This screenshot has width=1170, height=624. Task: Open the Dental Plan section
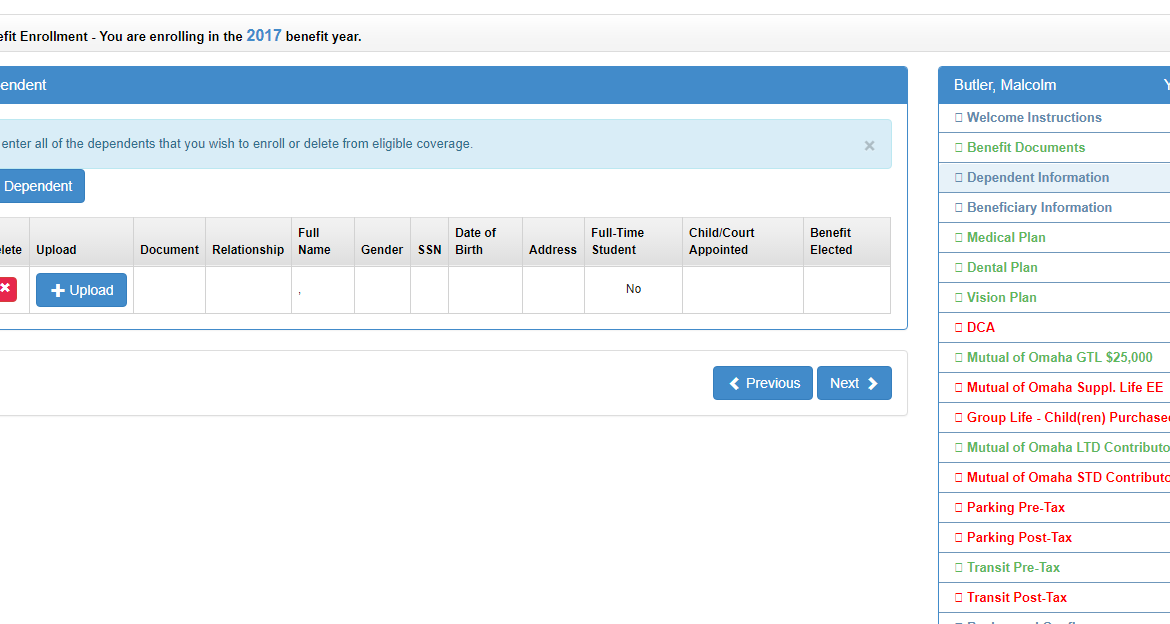(1001, 267)
